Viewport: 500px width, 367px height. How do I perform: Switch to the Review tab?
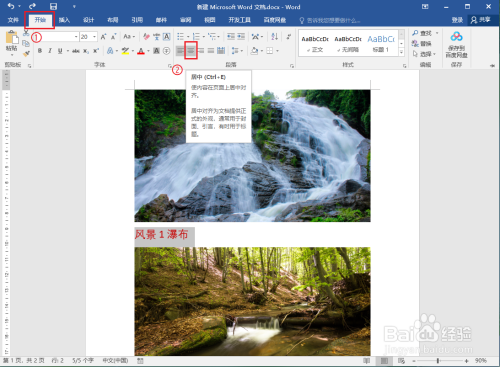click(x=185, y=20)
